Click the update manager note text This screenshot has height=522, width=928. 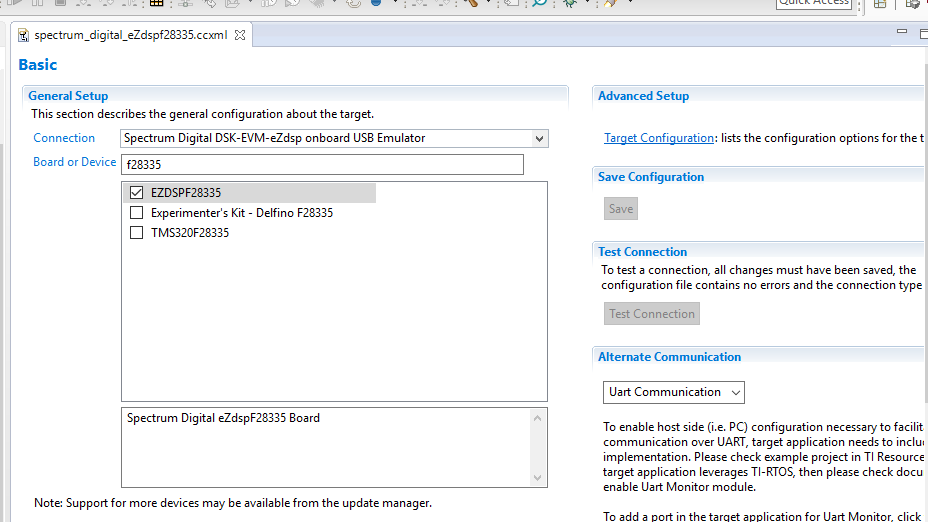pyautogui.click(x=233, y=503)
